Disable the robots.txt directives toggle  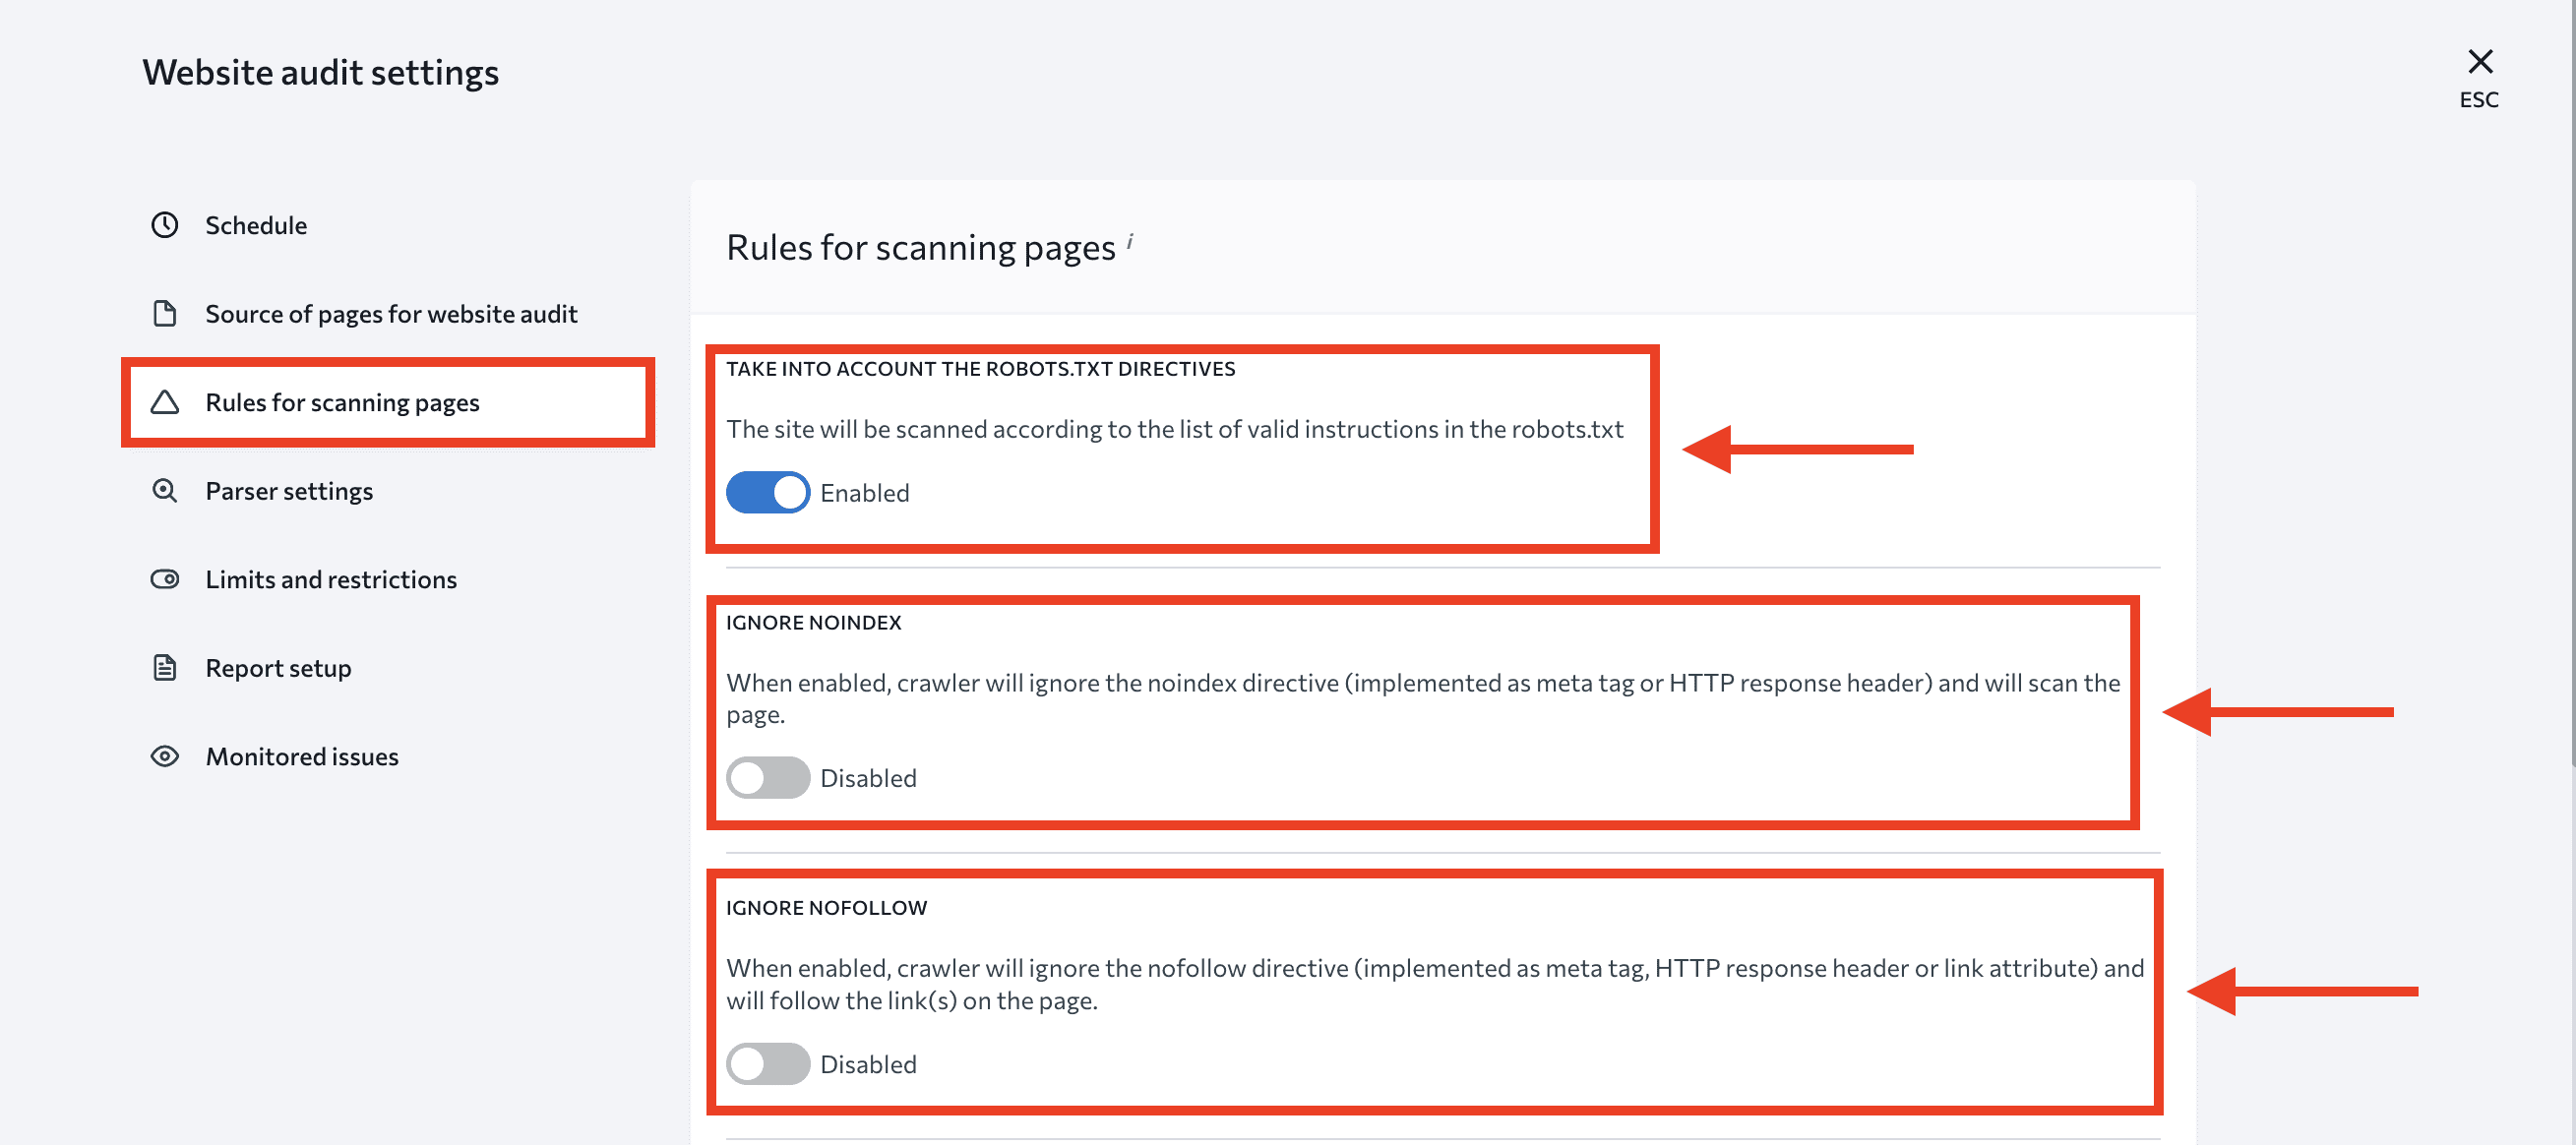click(766, 491)
